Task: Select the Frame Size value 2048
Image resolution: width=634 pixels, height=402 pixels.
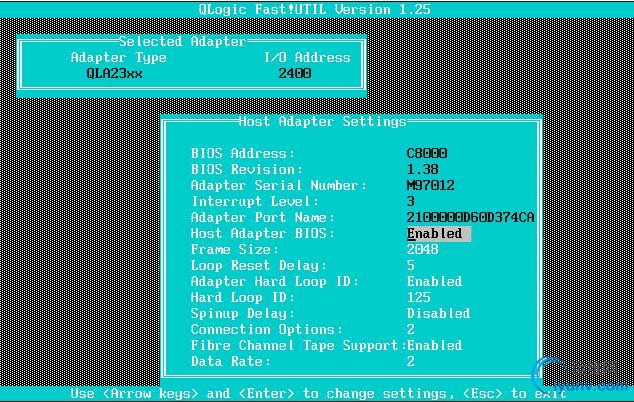Action: tap(423, 250)
